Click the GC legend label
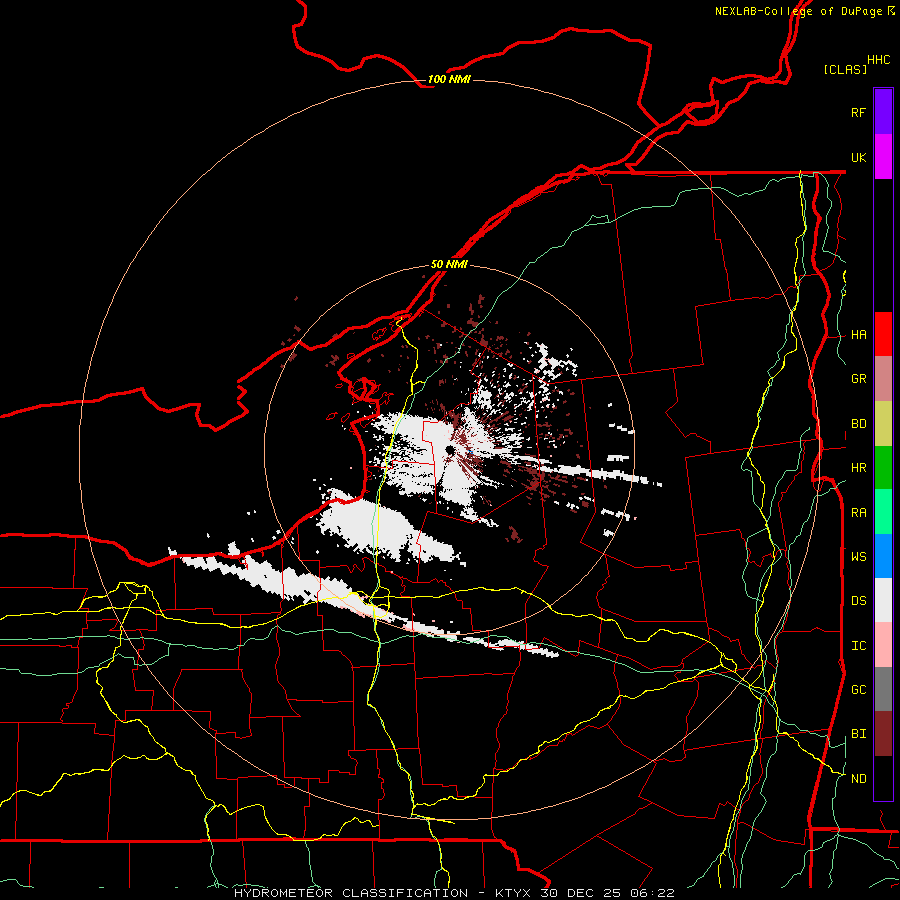The width and height of the screenshot is (900, 900). pyautogui.click(x=858, y=690)
